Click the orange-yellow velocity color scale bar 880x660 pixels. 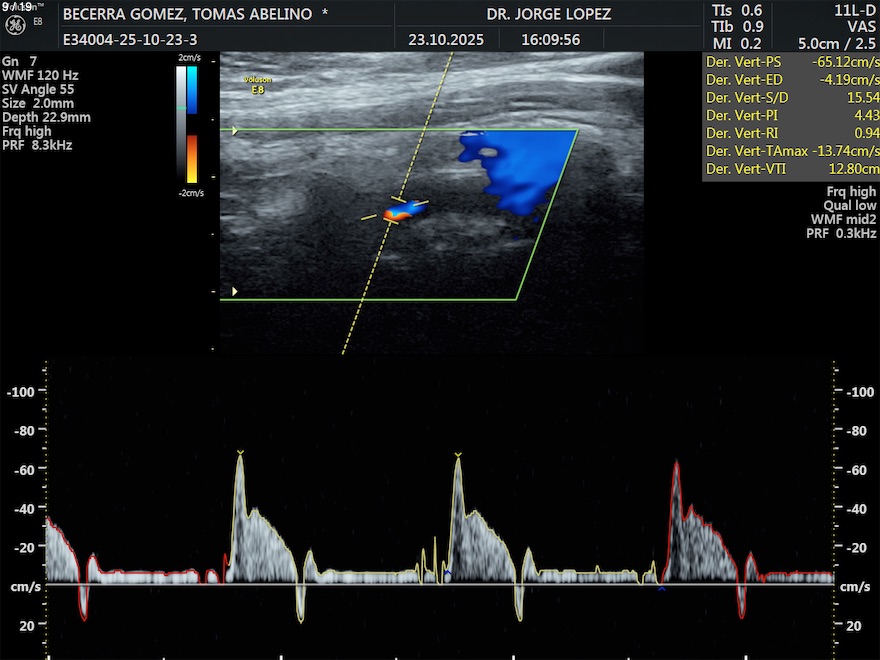[192, 158]
